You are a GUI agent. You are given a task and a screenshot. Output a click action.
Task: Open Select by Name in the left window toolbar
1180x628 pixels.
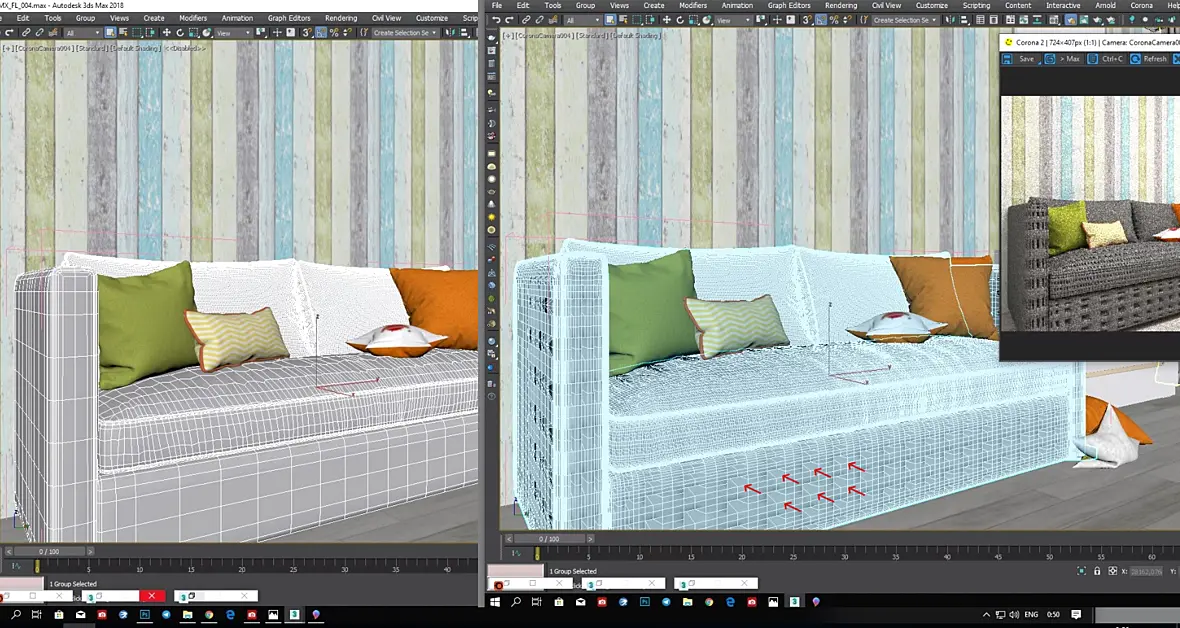[123, 32]
